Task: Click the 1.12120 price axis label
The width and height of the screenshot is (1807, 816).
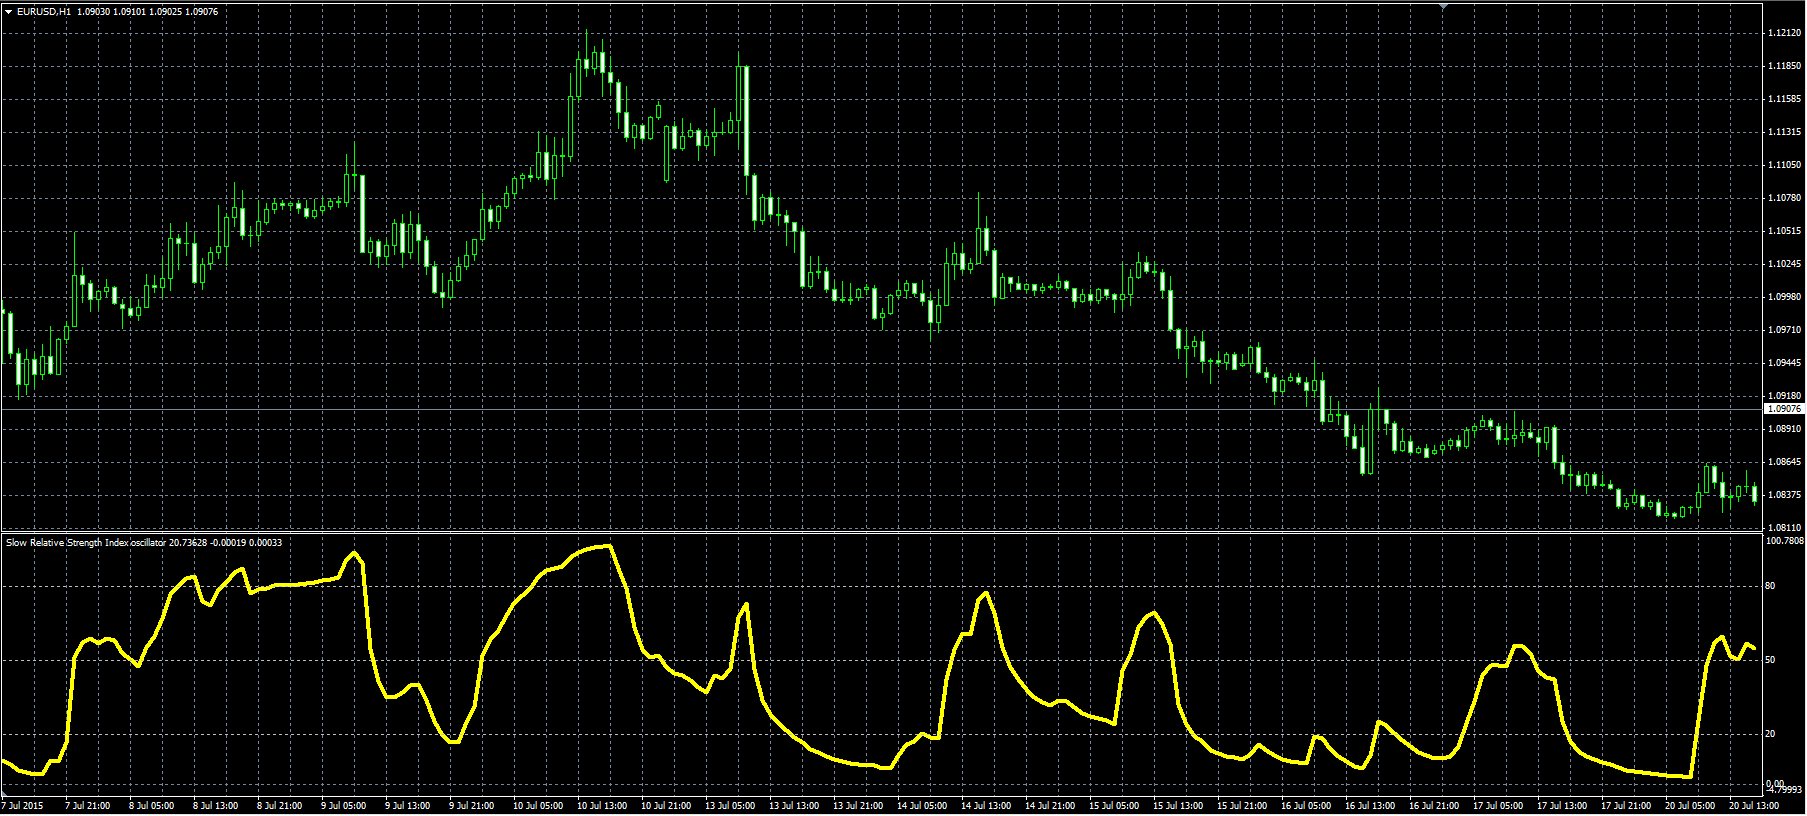Action: [1784, 33]
